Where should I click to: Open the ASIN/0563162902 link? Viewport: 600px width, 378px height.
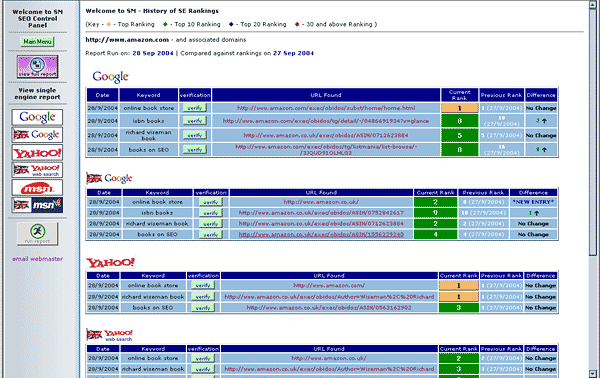pyautogui.click(x=329, y=308)
